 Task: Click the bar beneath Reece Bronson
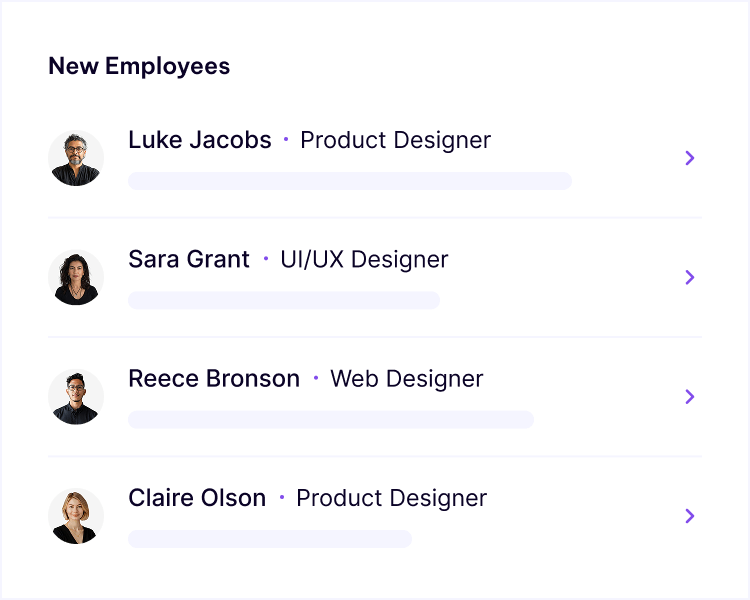tap(331, 419)
